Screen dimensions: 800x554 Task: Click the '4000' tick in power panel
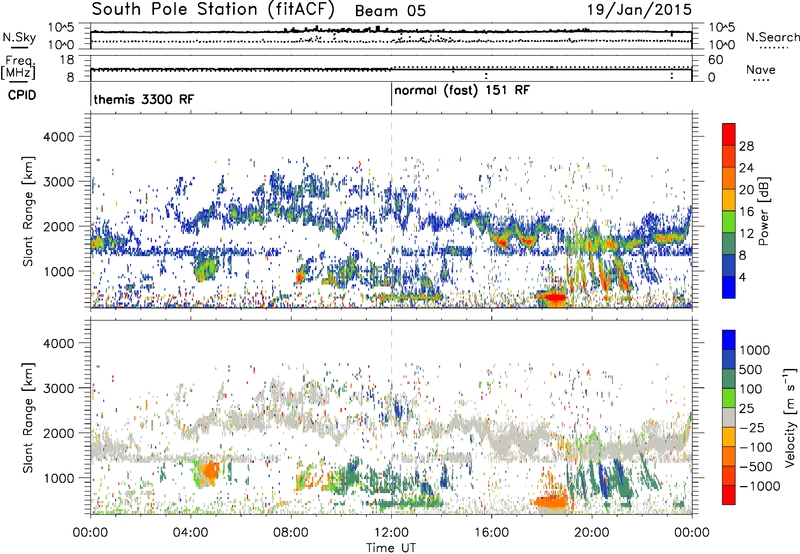pos(59,137)
